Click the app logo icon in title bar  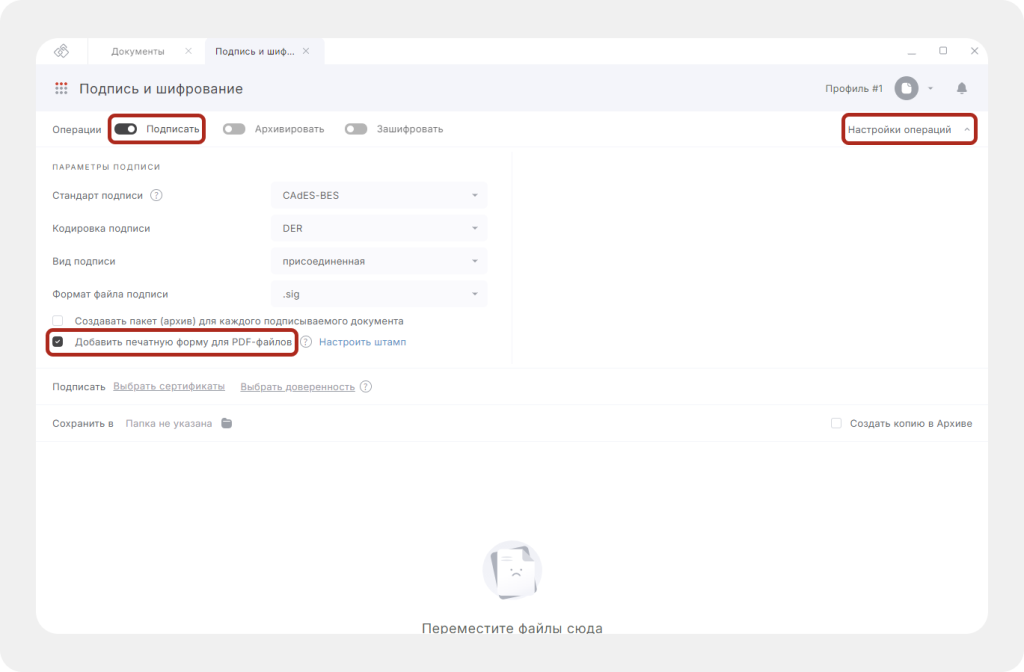pos(62,51)
